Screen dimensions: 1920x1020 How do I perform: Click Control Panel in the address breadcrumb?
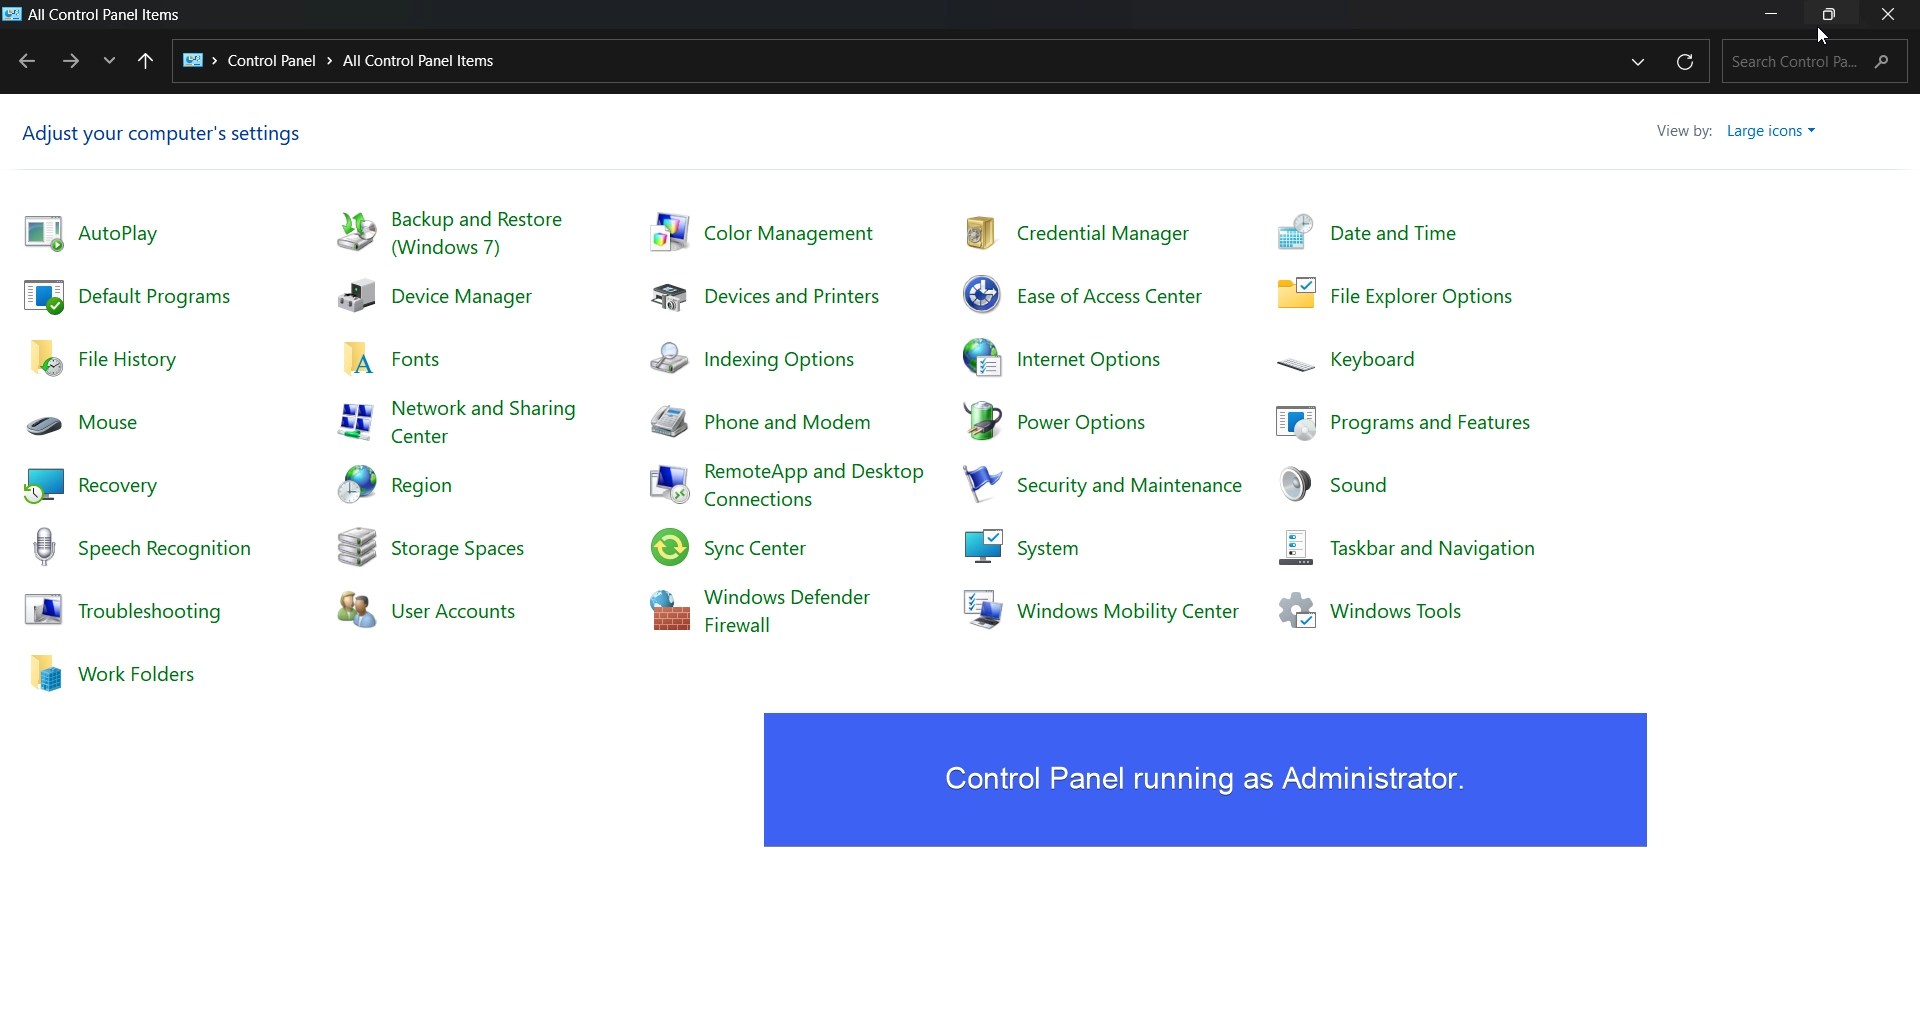tap(272, 62)
